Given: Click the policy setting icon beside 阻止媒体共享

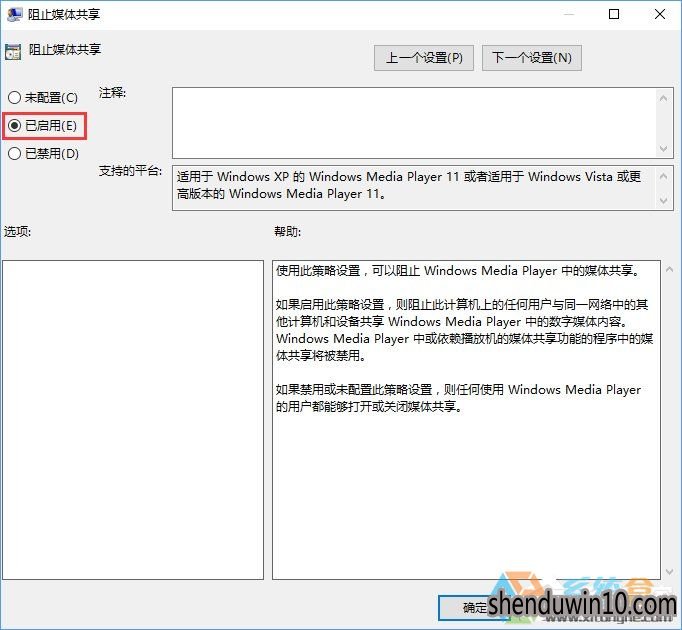Looking at the screenshot, I should click(x=13, y=52).
